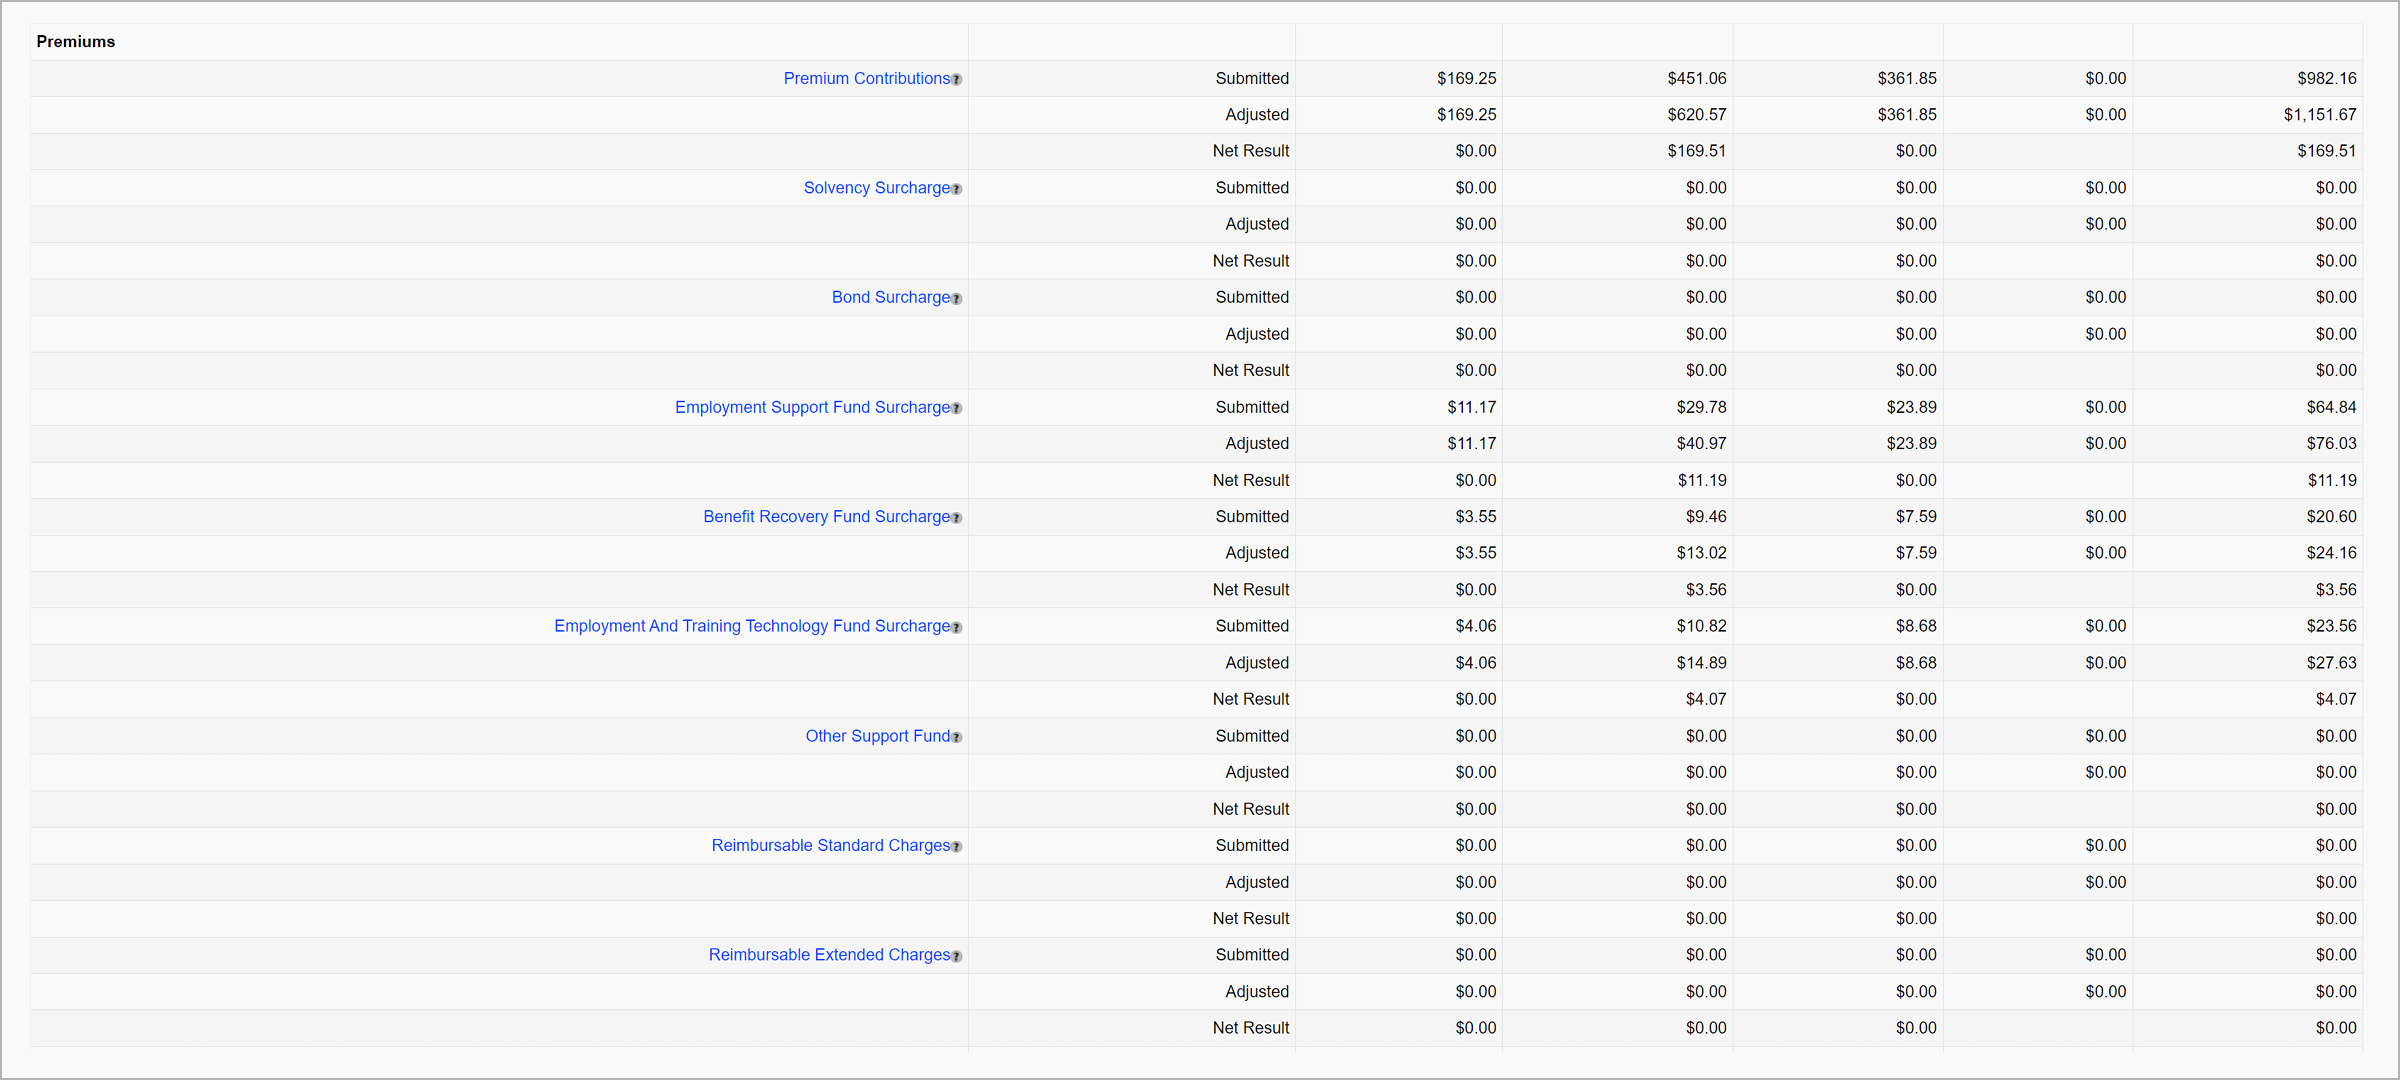Click the Premiums section heading
Viewport: 2400px width, 1080px height.
[x=76, y=42]
